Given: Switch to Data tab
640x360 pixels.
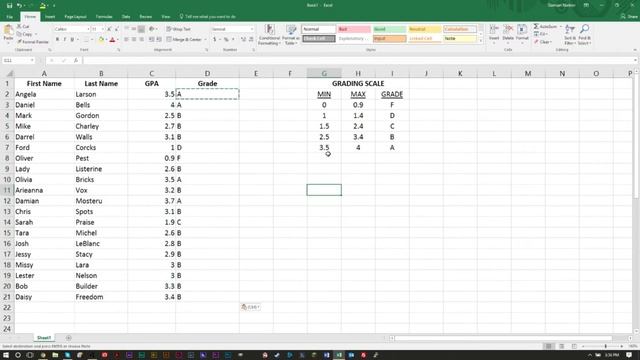Looking at the screenshot, I should coord(126,17).
